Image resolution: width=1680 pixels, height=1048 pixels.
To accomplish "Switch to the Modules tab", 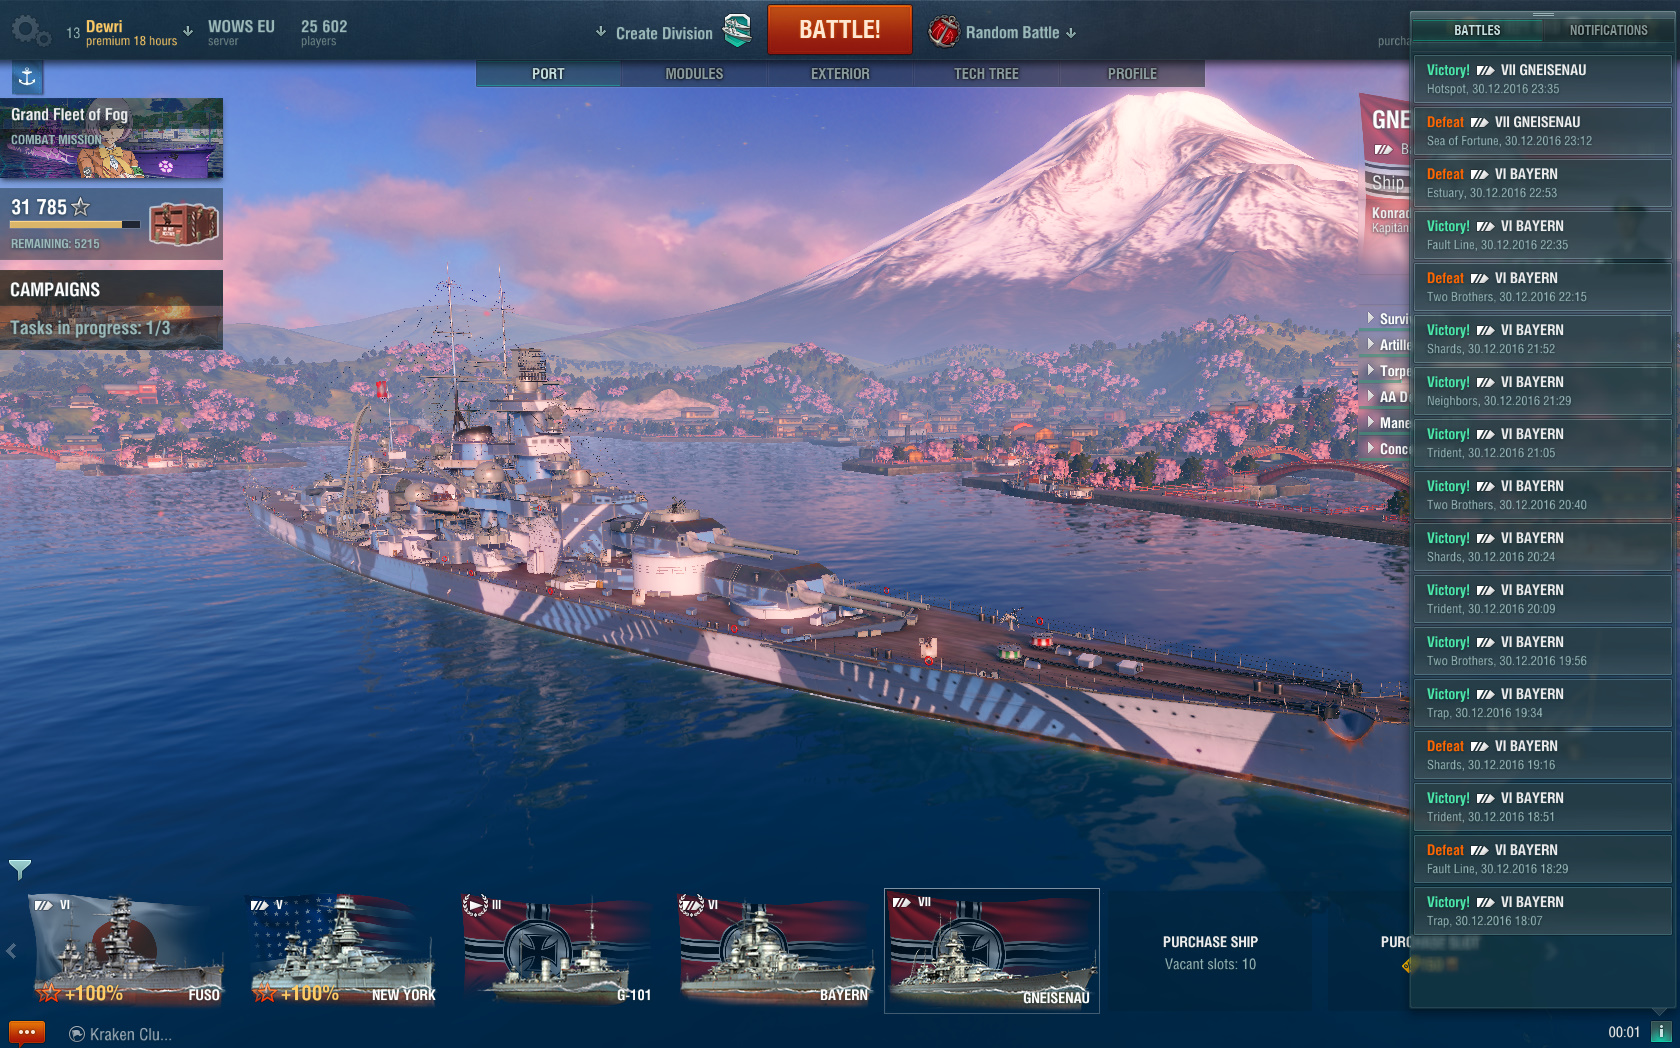I will 694,74.
